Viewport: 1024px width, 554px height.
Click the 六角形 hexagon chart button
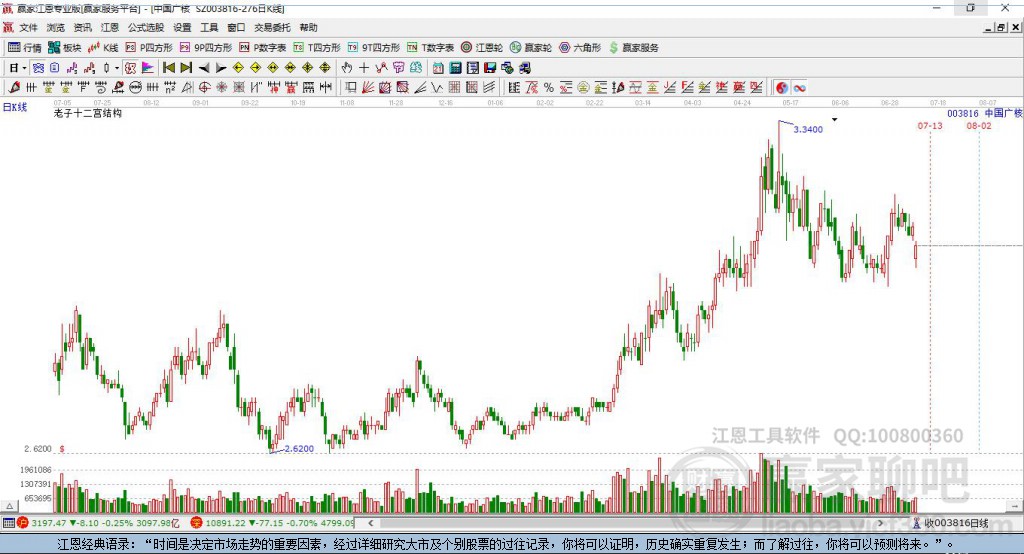point(580,47)
